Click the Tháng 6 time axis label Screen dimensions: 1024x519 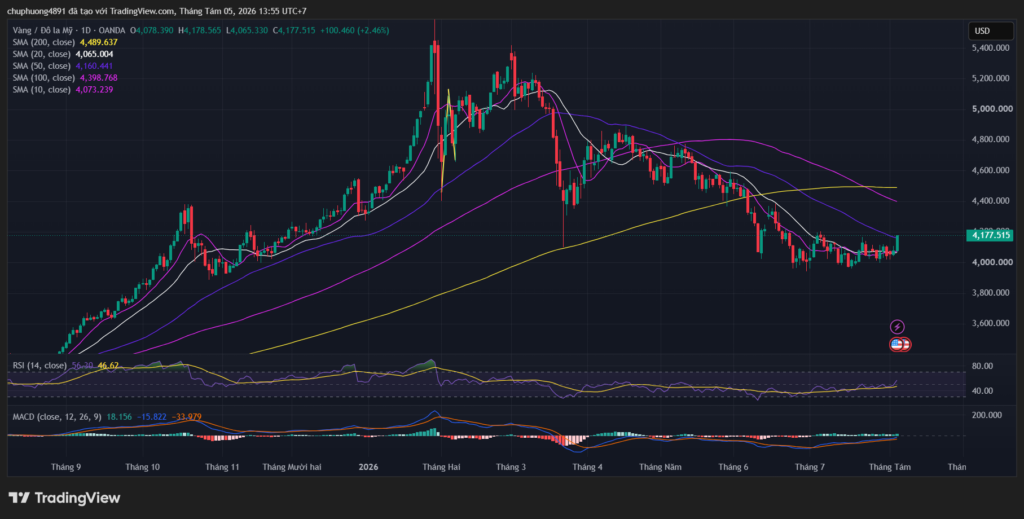733,467
